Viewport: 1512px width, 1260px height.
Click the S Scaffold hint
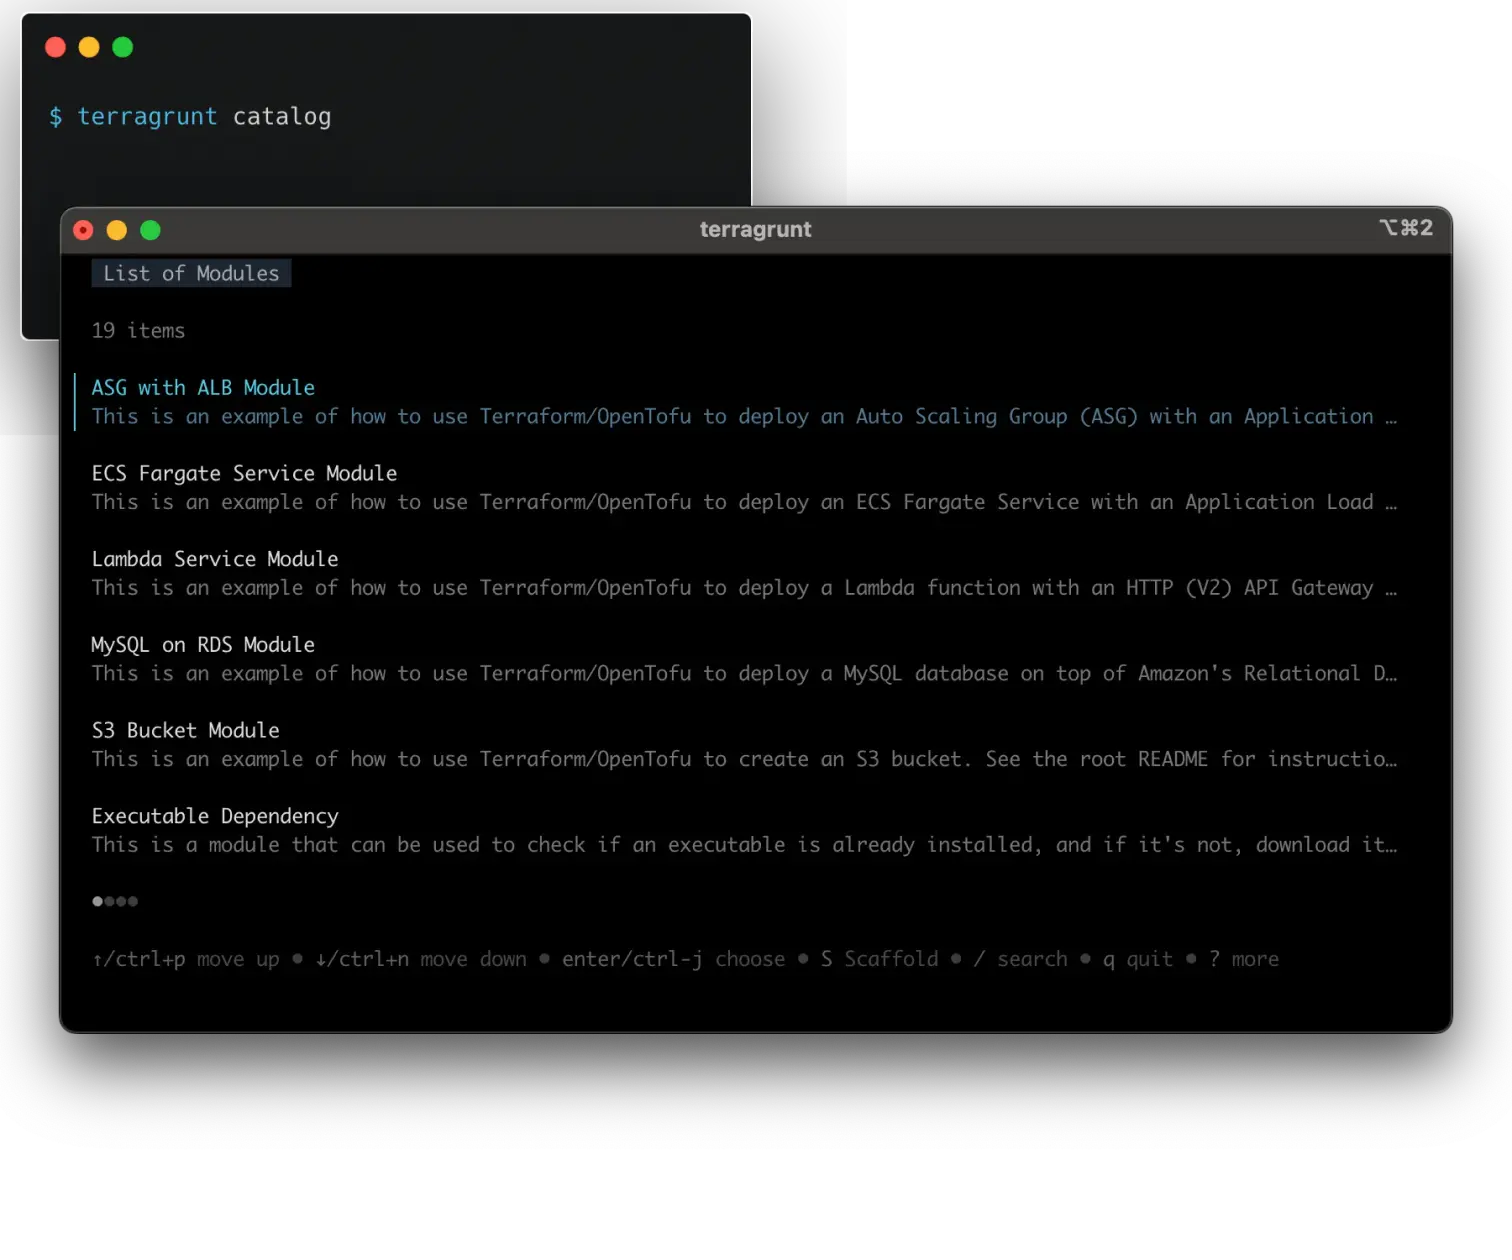point(880,960)
